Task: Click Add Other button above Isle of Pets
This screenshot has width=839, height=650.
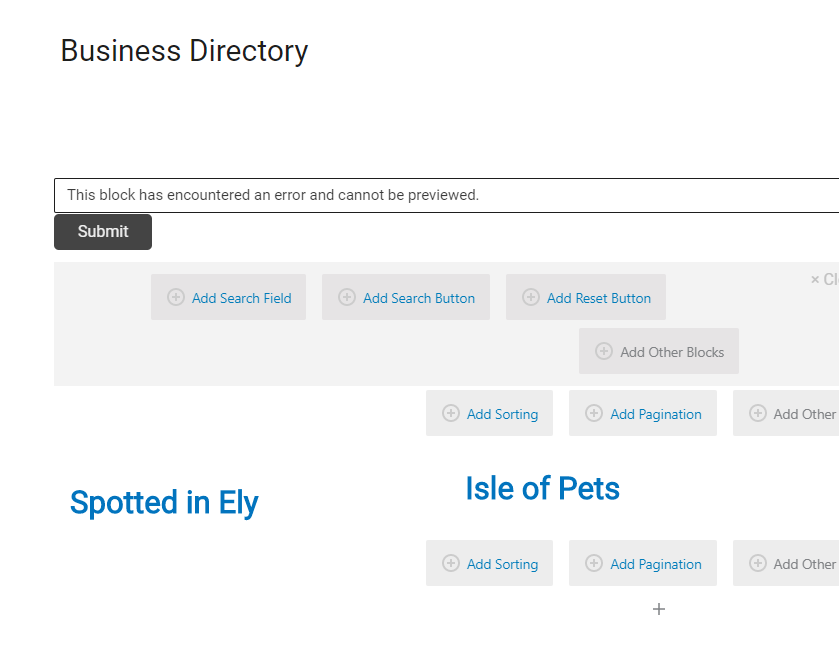Action: (x=786, y=413)
